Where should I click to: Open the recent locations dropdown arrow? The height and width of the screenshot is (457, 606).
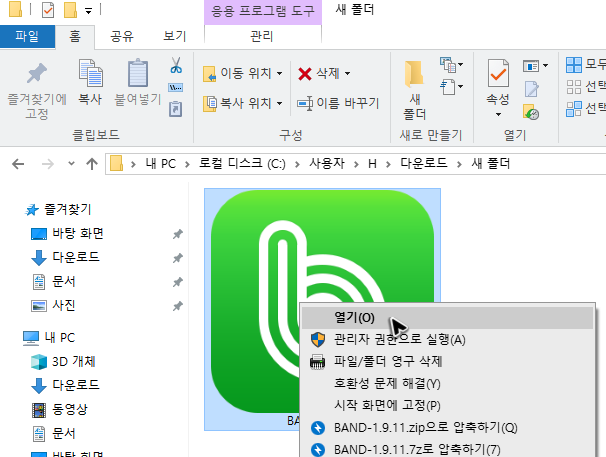pos(71,164)
